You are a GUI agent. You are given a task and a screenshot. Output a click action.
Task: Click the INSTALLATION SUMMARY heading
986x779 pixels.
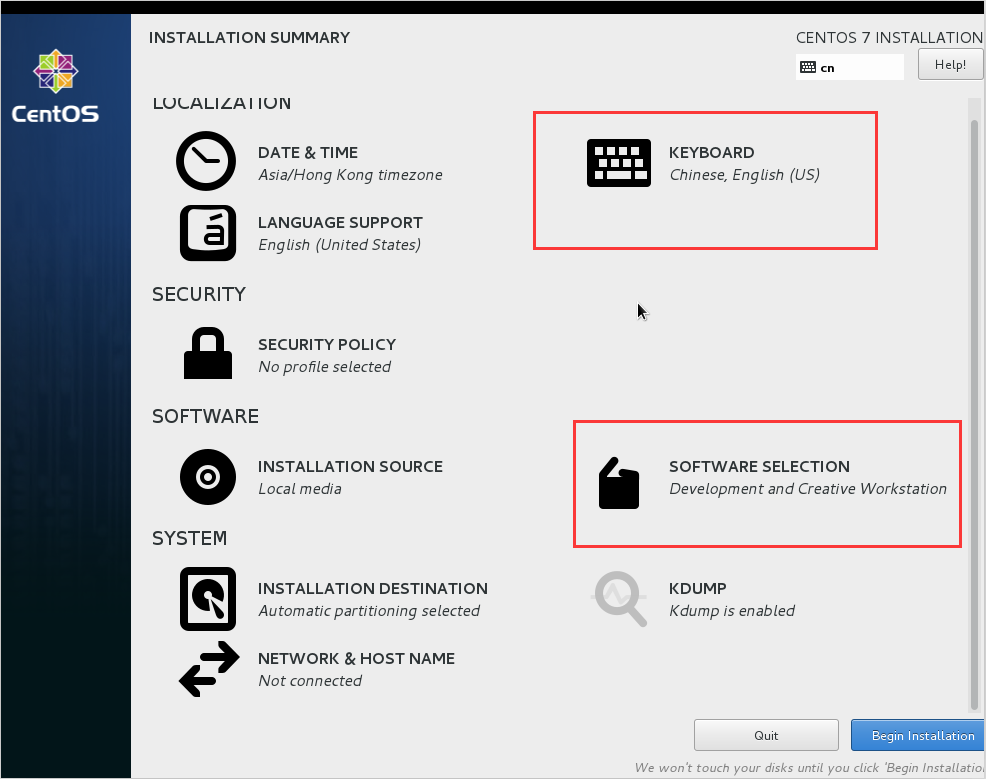(x=249, y=38)
